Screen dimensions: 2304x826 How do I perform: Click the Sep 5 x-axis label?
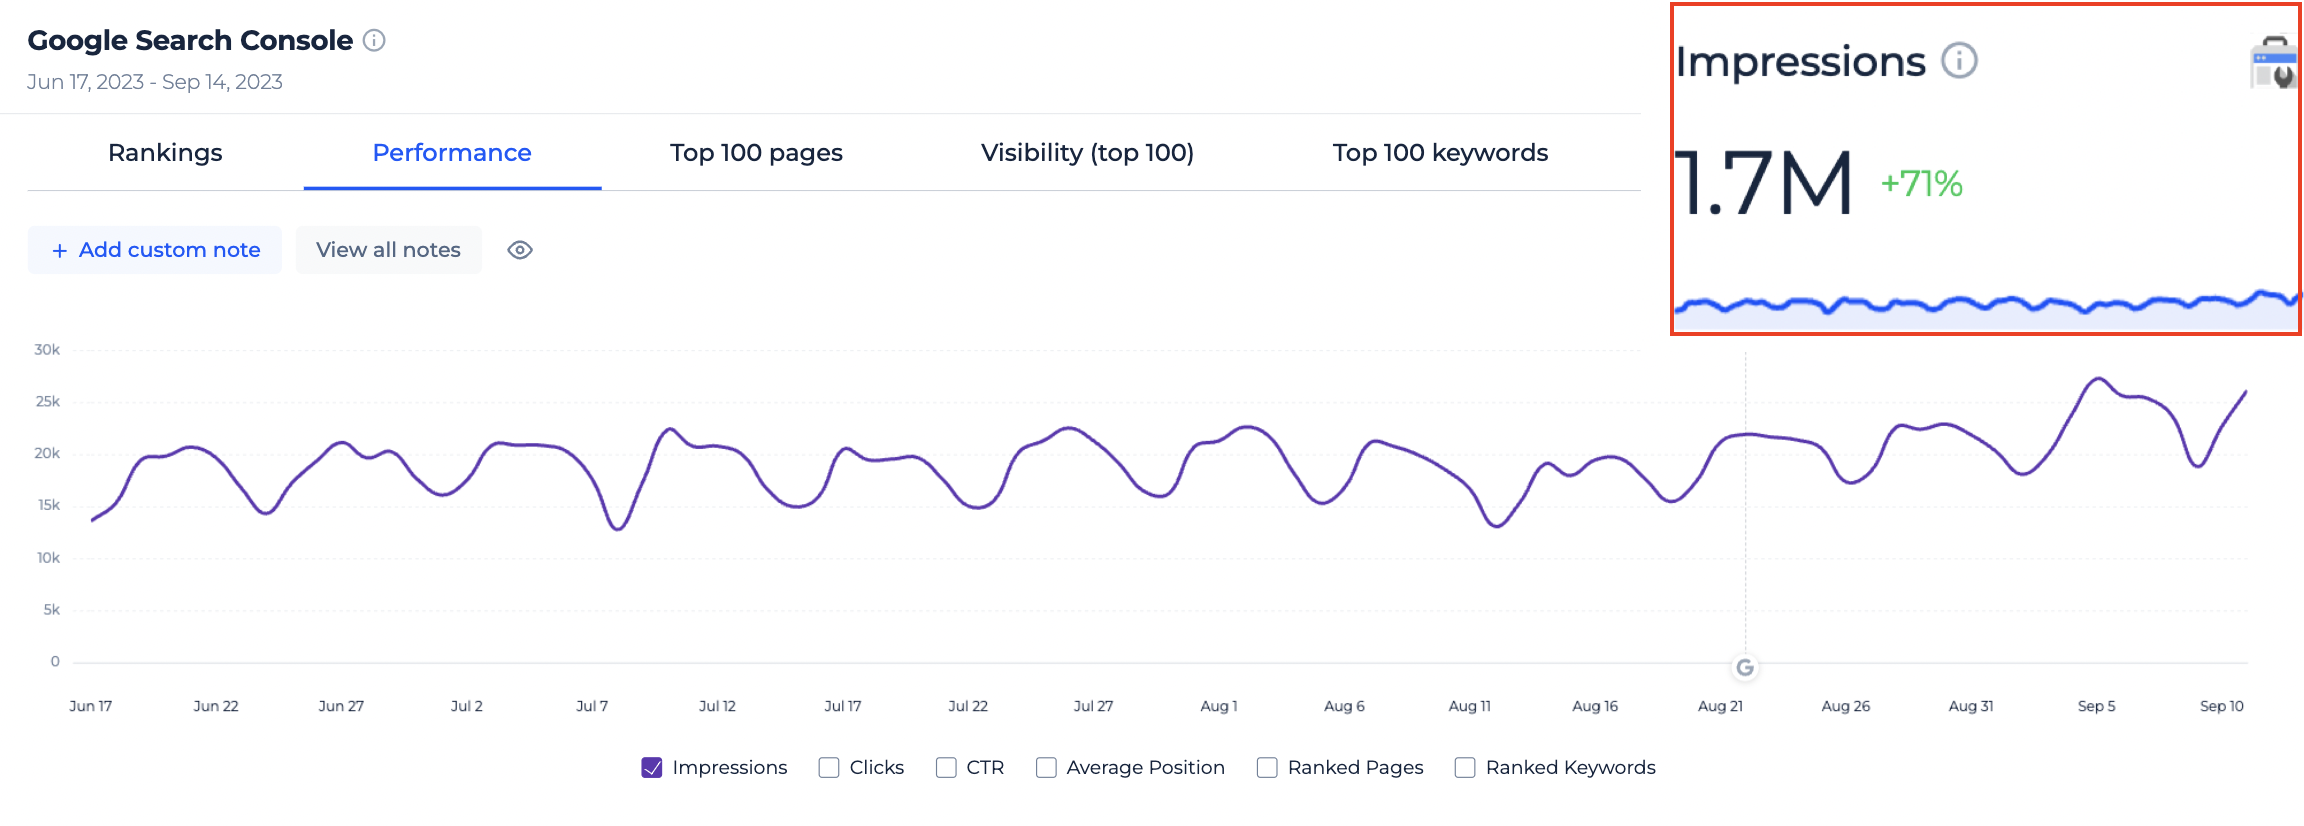click(2097, 706)
